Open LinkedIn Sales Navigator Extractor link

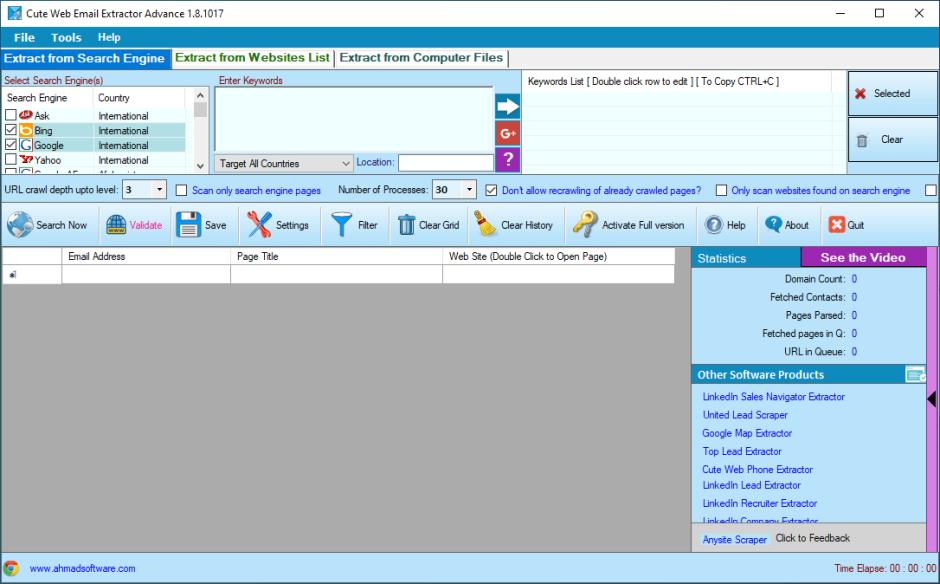tap(773, 396)
